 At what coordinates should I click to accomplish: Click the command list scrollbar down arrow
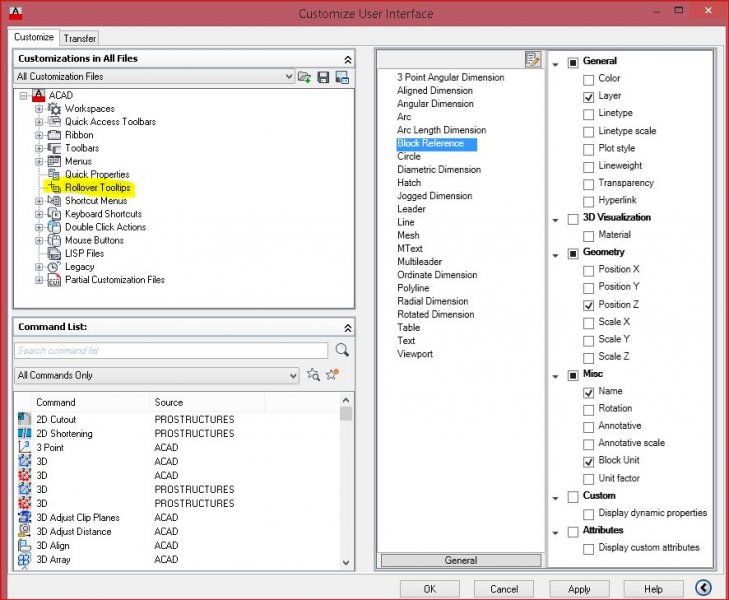345,562
